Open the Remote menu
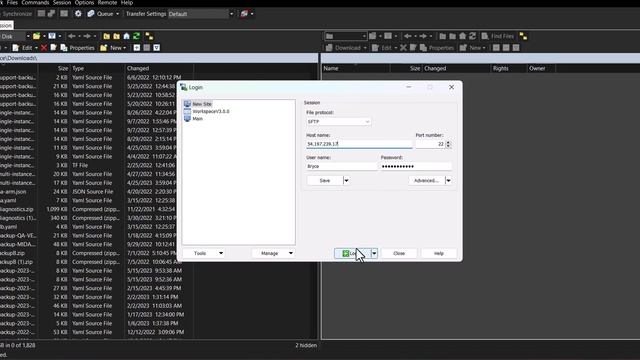640x360 pixels. click(107, 3)
